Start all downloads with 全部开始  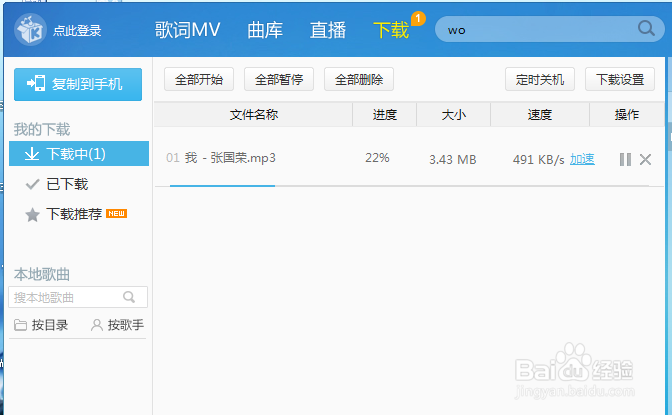[x=199, y=79]
